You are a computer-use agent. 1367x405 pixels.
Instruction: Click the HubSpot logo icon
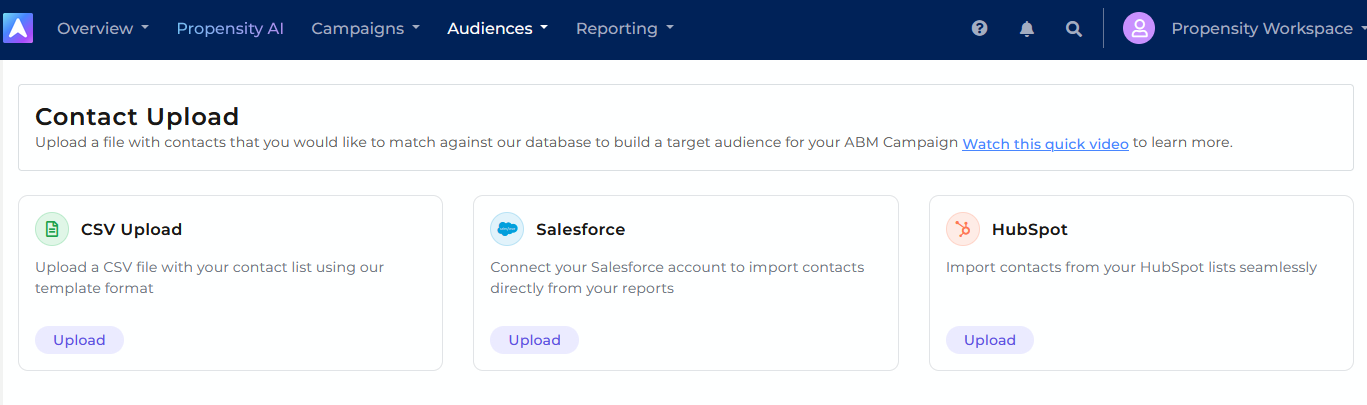(963, 229)
